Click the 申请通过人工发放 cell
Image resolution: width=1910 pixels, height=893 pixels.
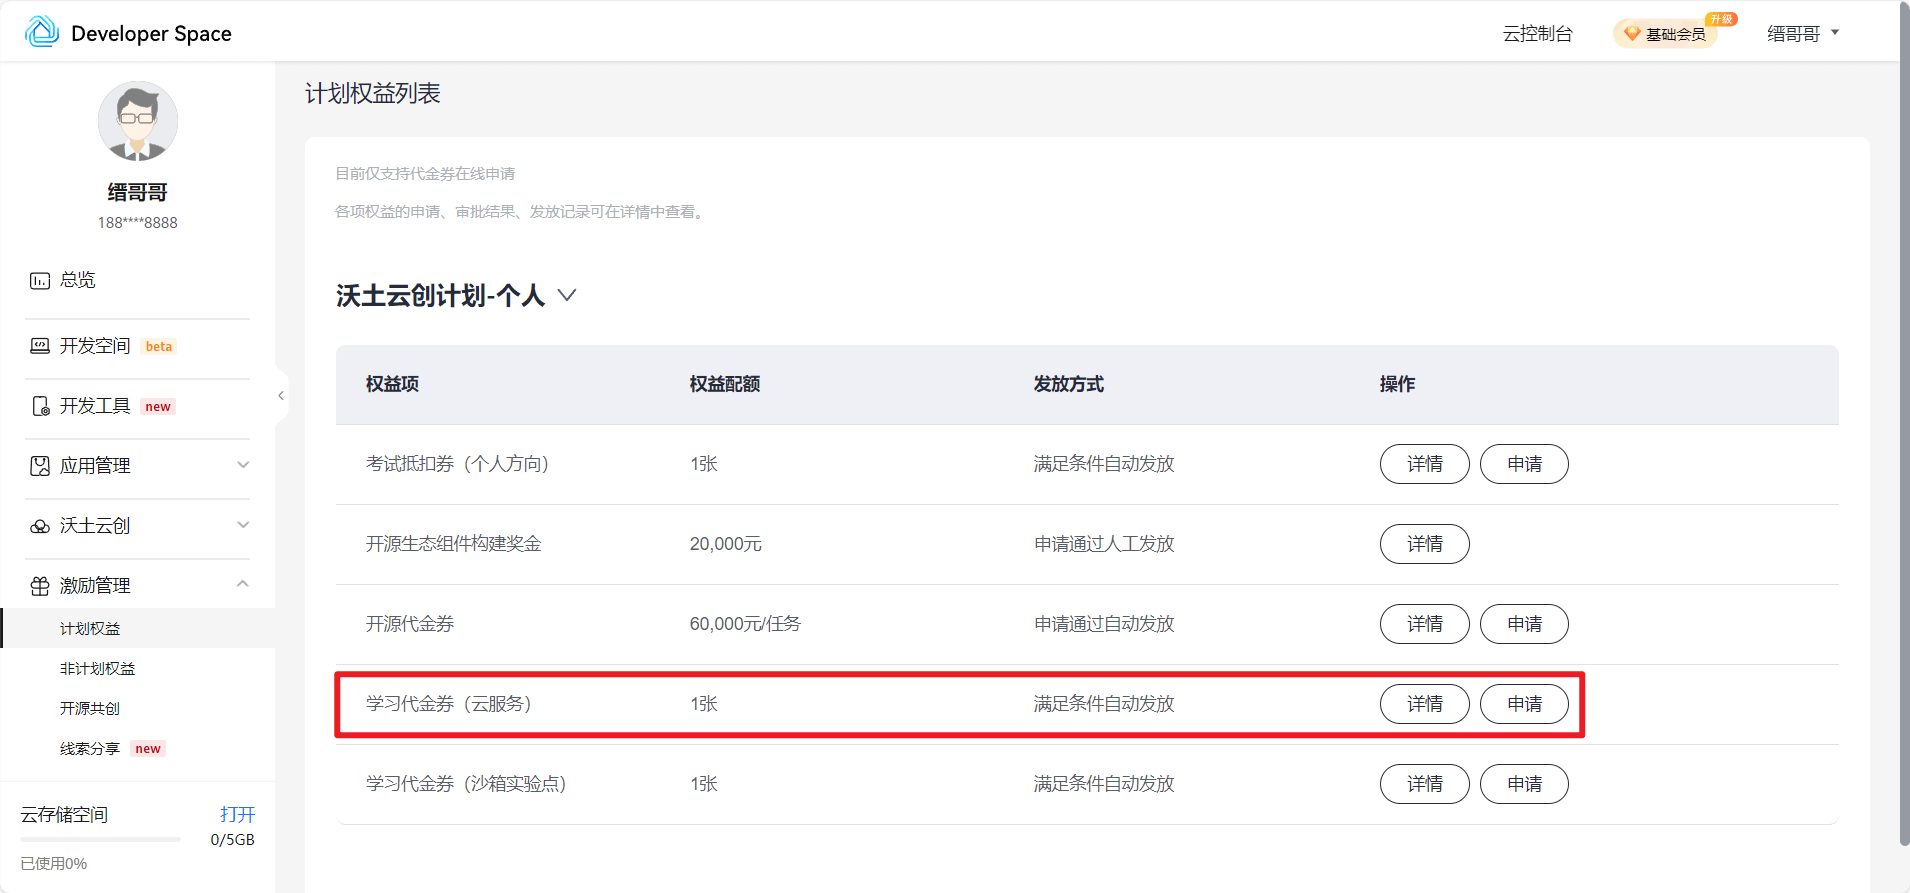click(1104, 544)
